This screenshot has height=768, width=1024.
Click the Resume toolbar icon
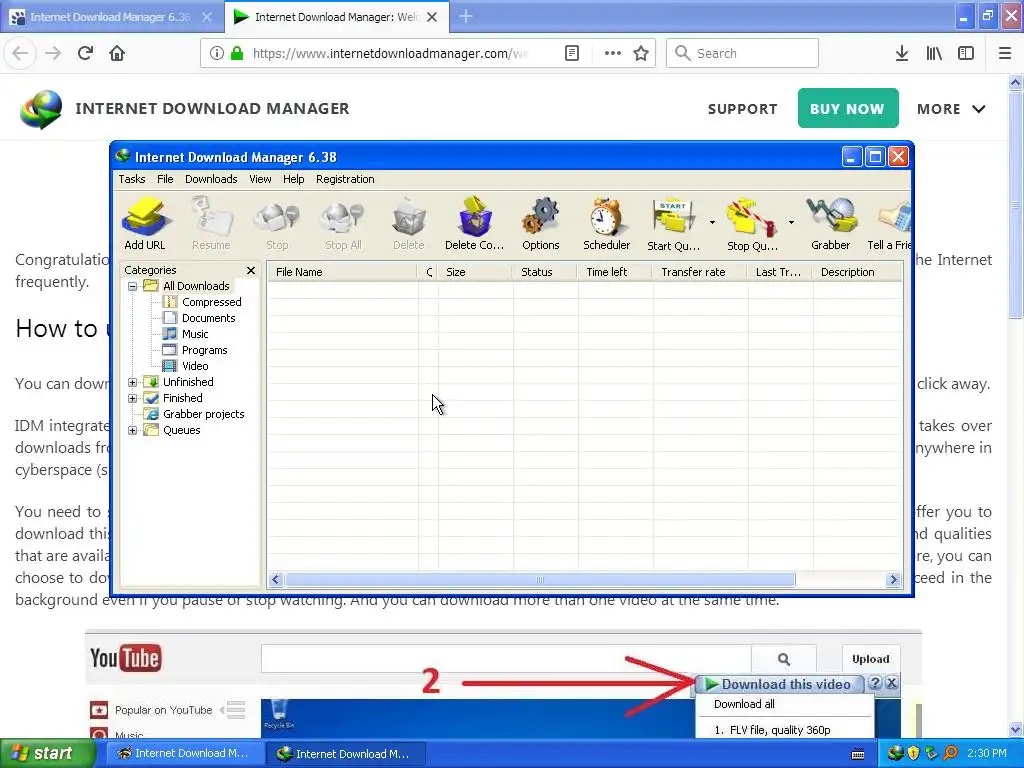pos(211,223)
